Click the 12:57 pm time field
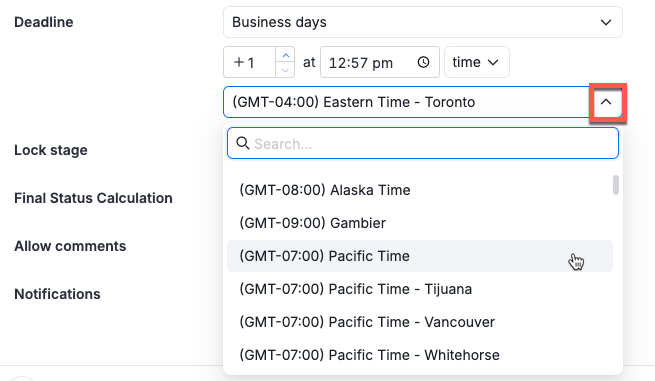Screen dimensions: 655x381 pos(380,62)
